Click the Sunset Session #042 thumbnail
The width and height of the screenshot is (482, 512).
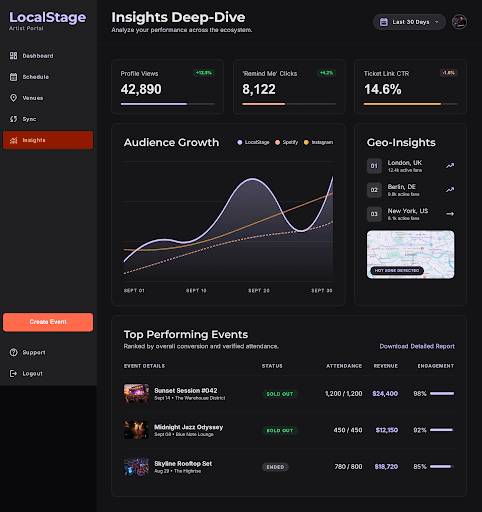pyautogui.click(x=136, y=393)
